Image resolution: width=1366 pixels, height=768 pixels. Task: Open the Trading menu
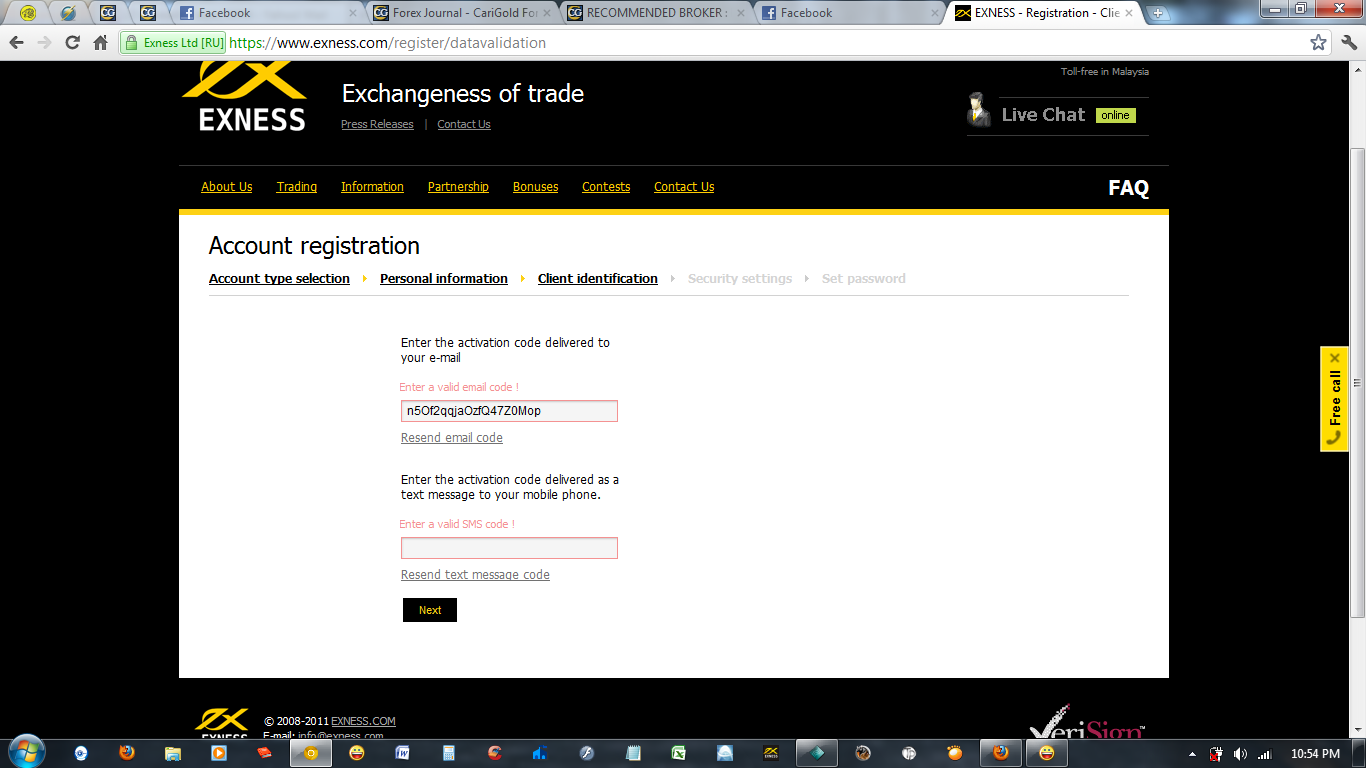(x=297, y=187)
